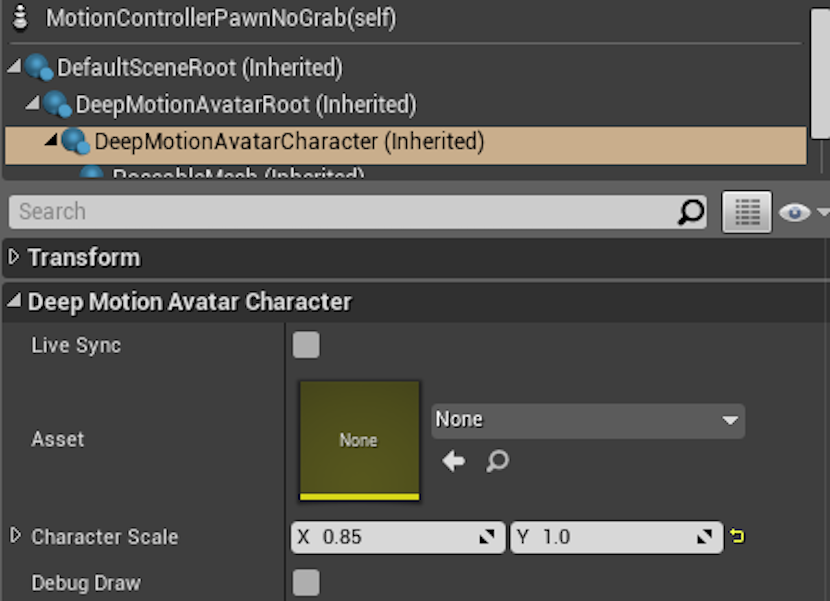The width and height of the screenshot is (830, 601).
Task: Click the Character Scale X field
Action: coord(398,537)
